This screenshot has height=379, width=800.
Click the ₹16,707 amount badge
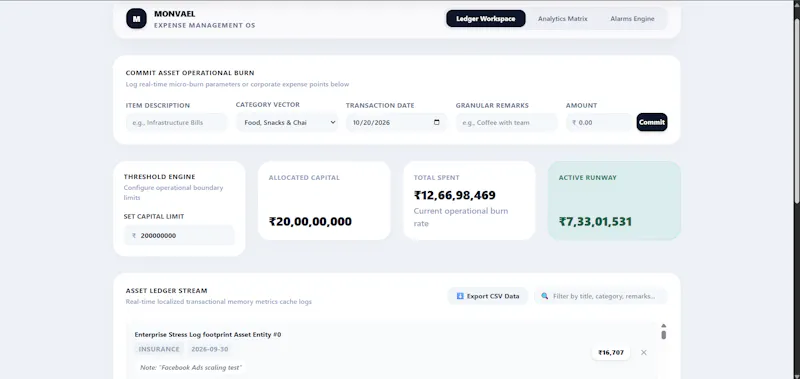click(x=611, y=352)
